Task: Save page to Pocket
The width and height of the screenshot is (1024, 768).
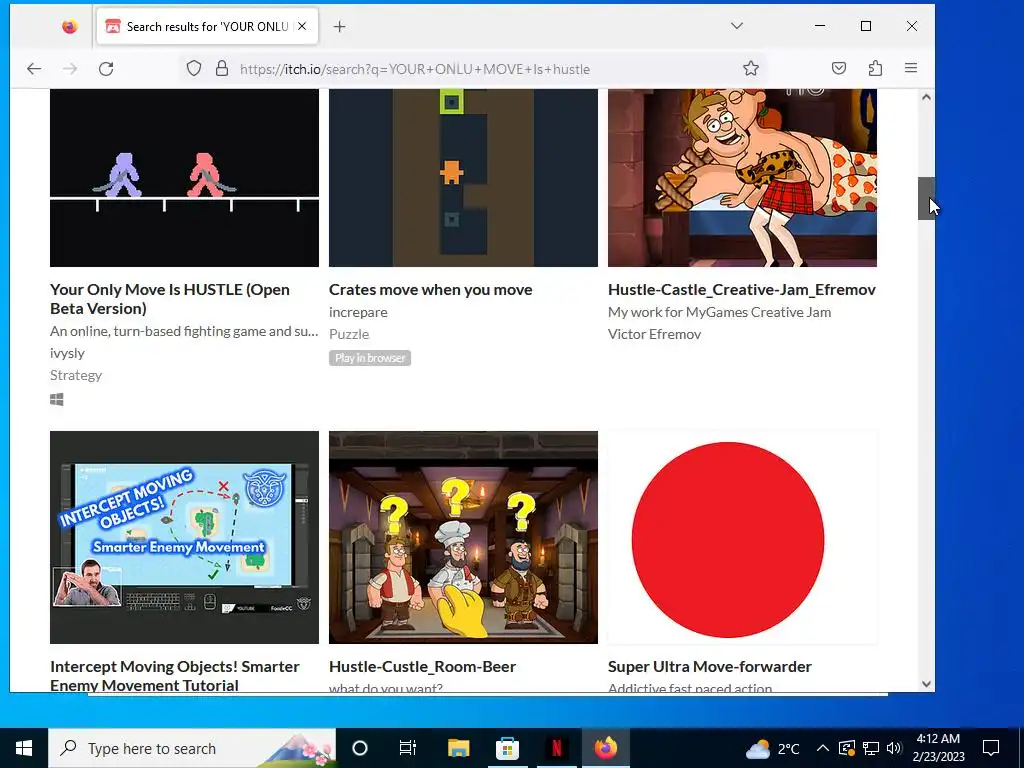Action: tap(839, 69)
